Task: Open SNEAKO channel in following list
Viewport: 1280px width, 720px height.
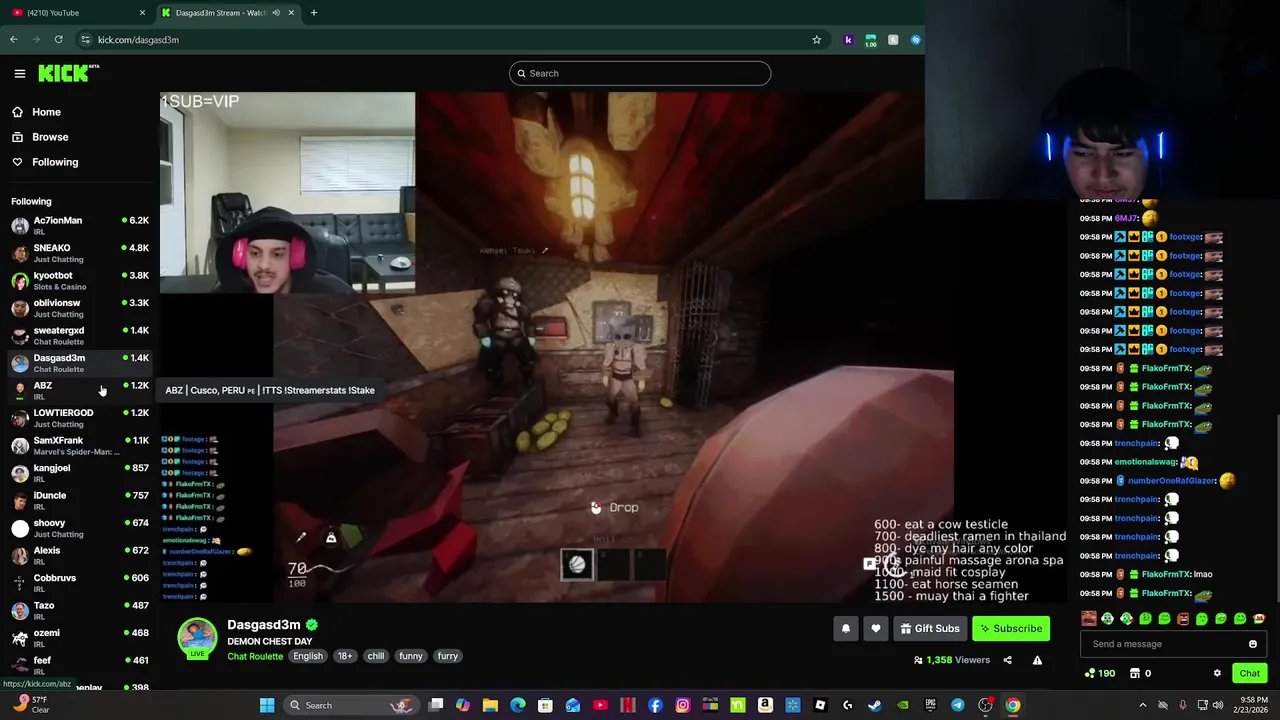Action: (x=80, y=253)
